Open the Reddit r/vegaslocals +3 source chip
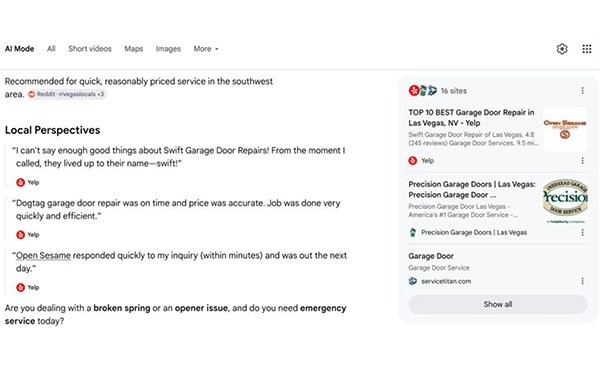This screenshot has height=375, width=600. click(x=67, y=94)
